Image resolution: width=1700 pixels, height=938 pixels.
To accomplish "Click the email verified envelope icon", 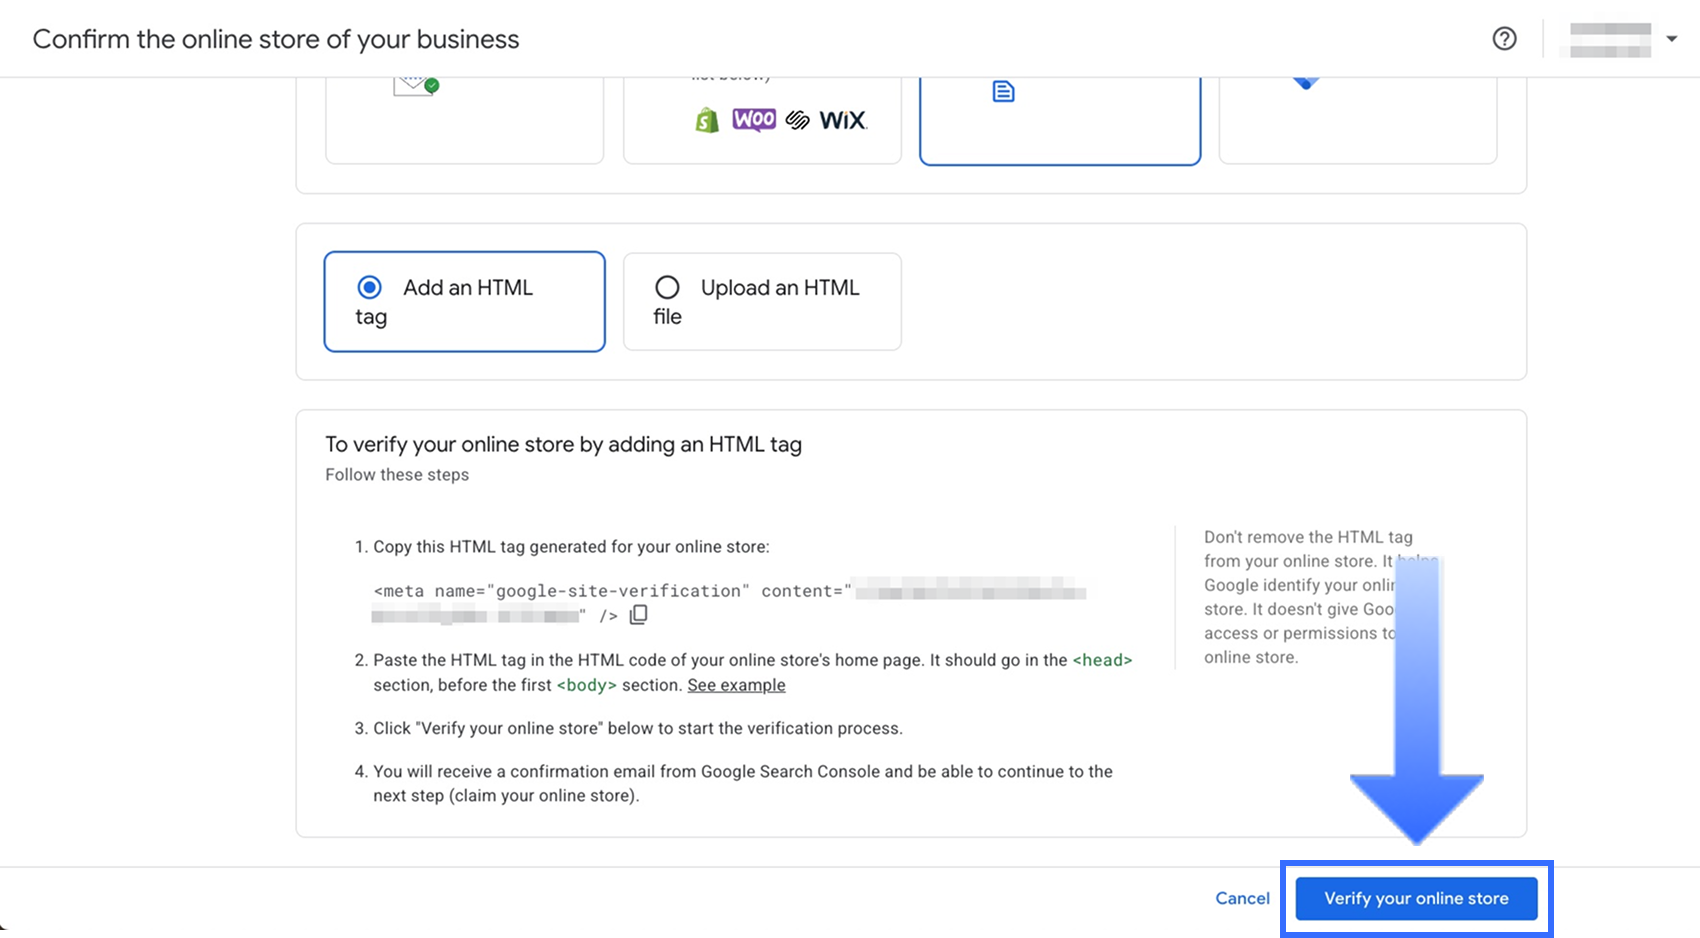I will [x=416, y=86].
